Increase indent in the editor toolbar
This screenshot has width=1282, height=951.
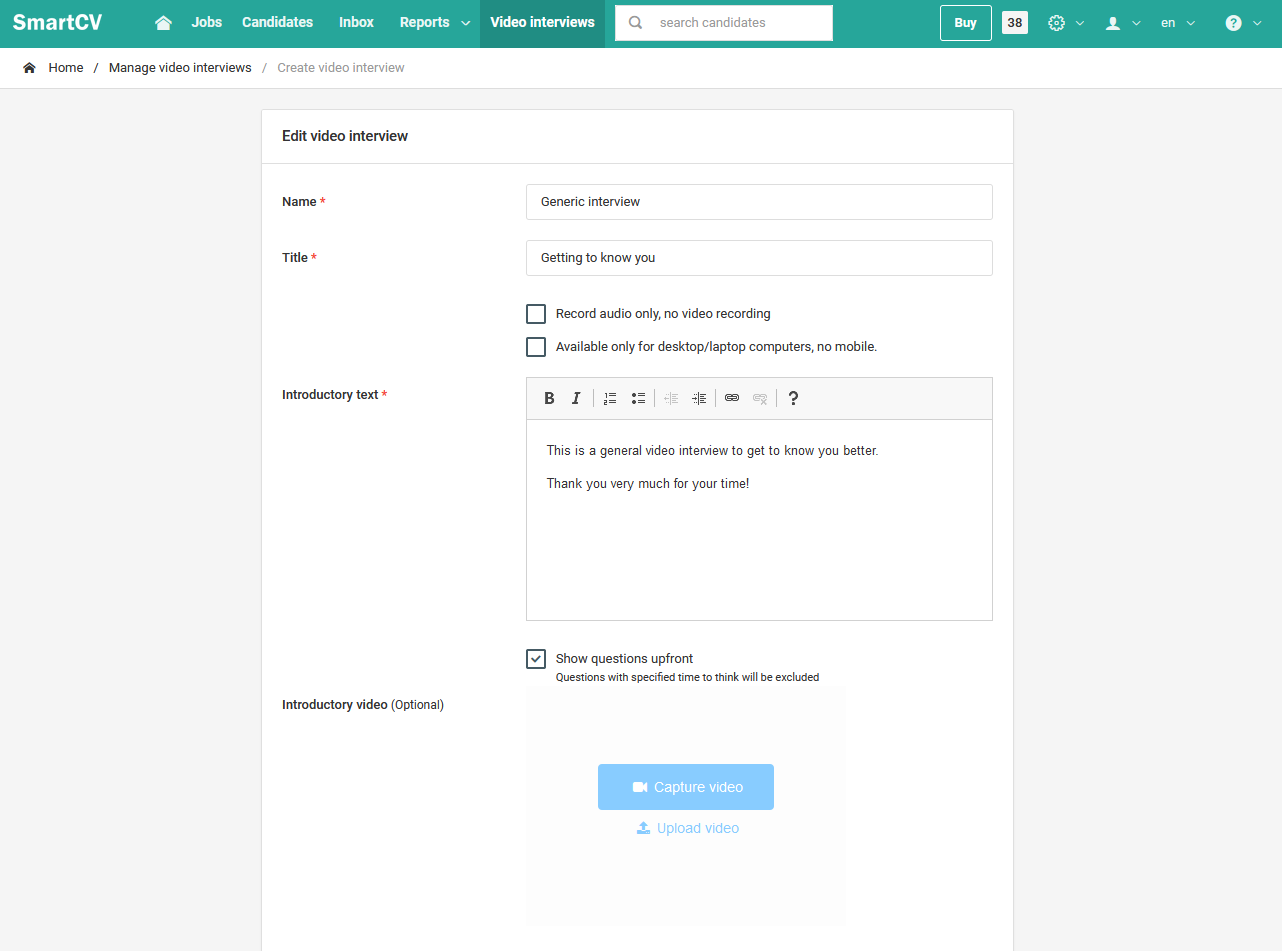tap(699, 398)
